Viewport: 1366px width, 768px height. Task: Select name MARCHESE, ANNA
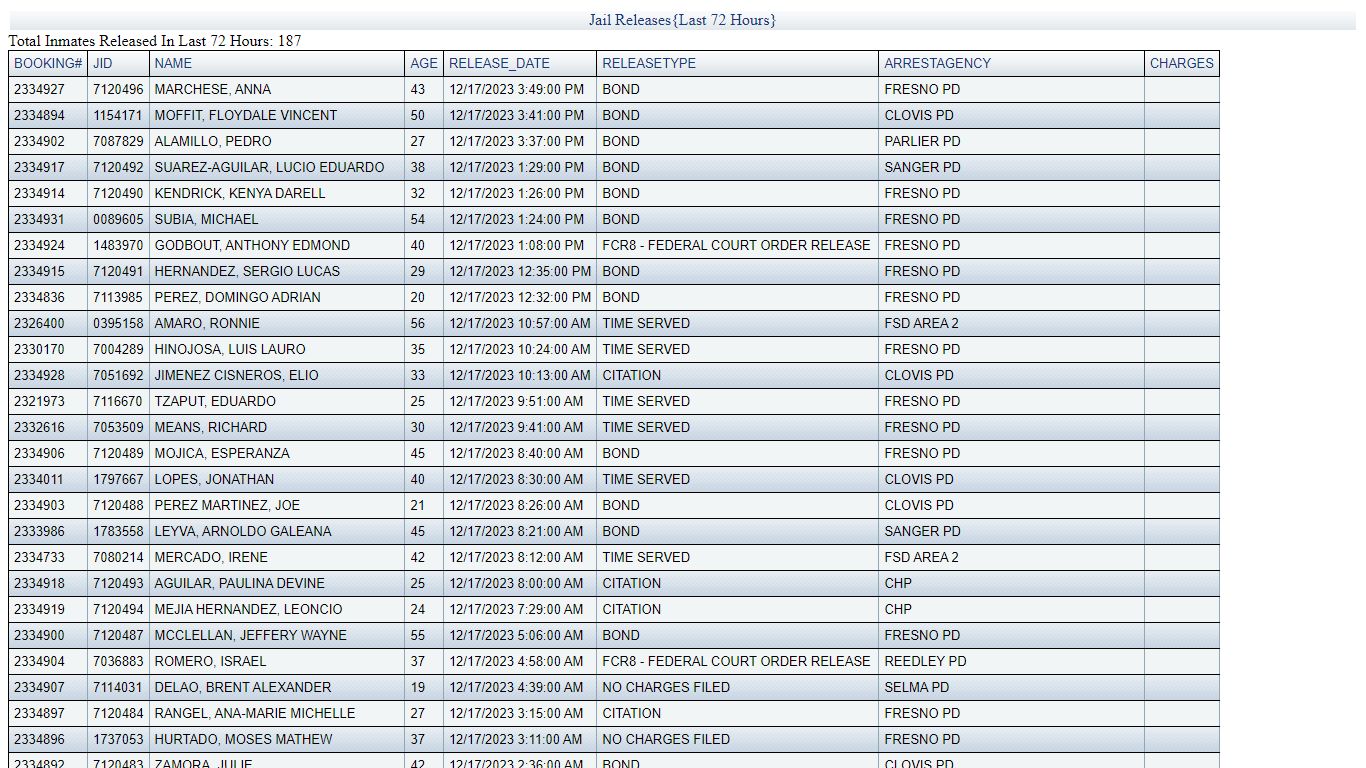[212, 89]
